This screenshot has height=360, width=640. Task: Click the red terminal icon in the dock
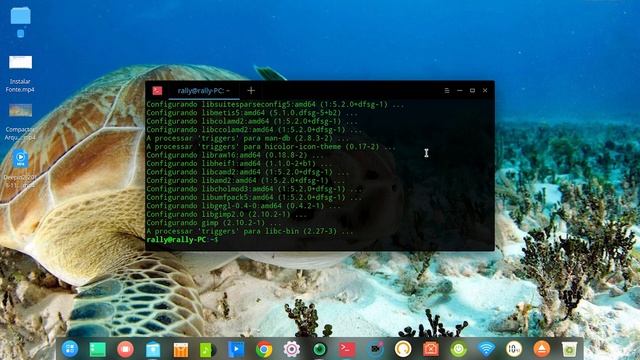pyautogui.click(x=347, y=349)
